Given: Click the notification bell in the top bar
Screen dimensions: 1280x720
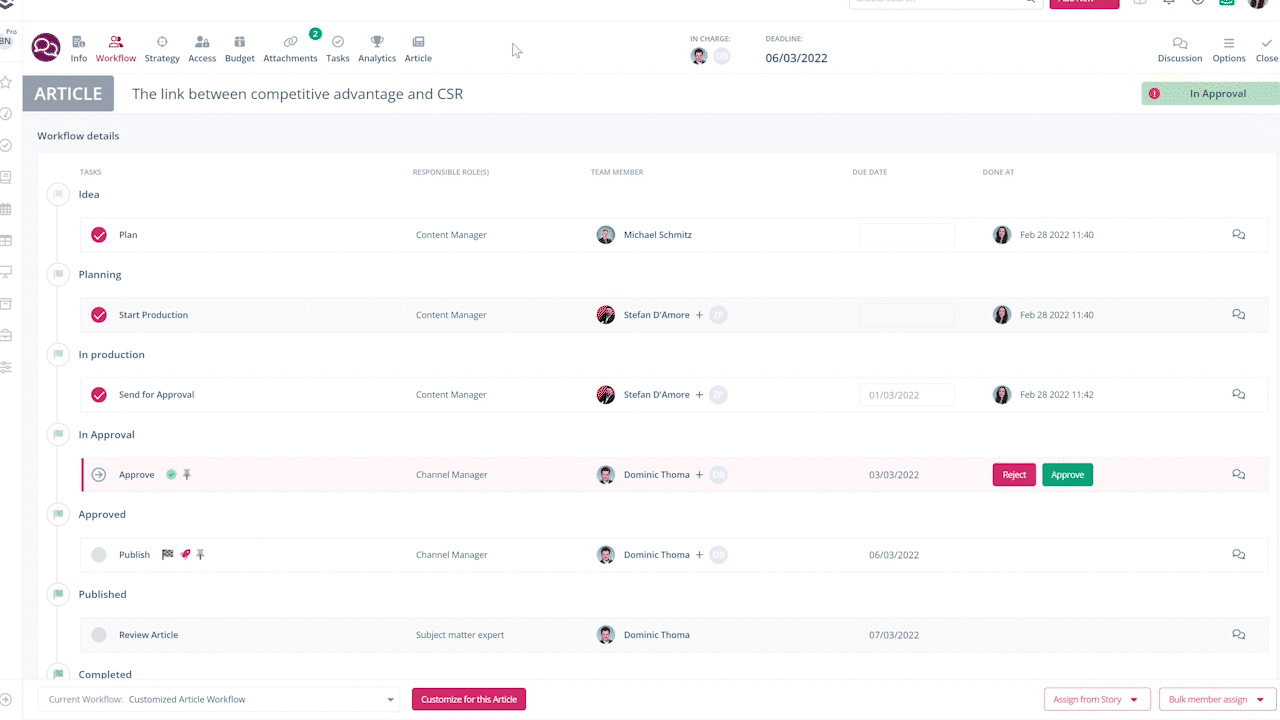Looking at the screenshot, I should click(1168, 5).
